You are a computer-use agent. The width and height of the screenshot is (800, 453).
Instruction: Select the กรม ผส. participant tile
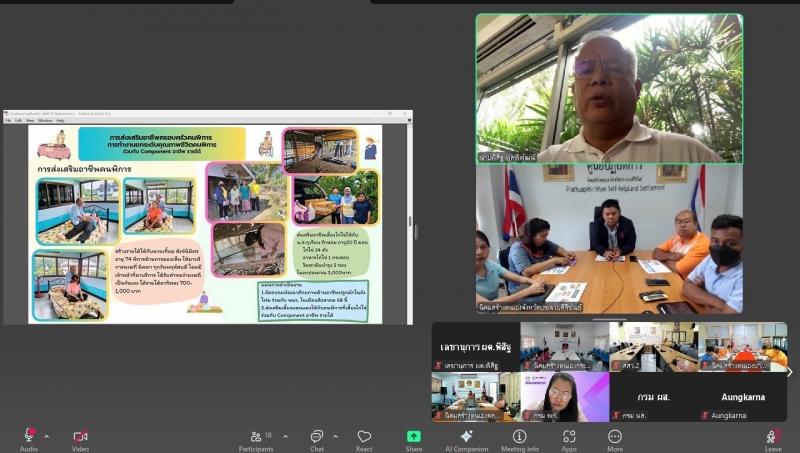click(x=654, y=397)
